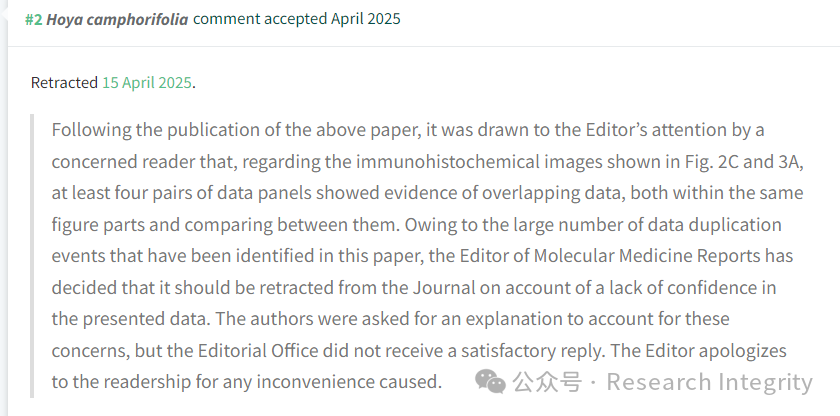
Task: Click the grey blockquote bar beside the notice
Action: tap(32, 256)
